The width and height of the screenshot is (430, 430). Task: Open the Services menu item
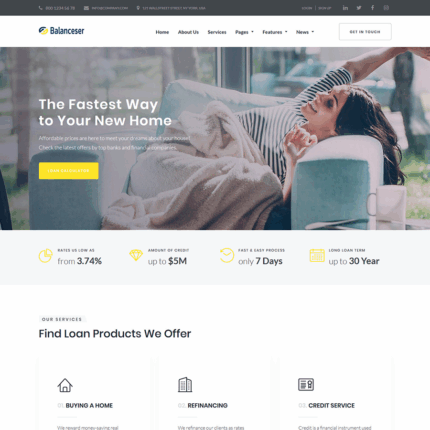(217, 32)
